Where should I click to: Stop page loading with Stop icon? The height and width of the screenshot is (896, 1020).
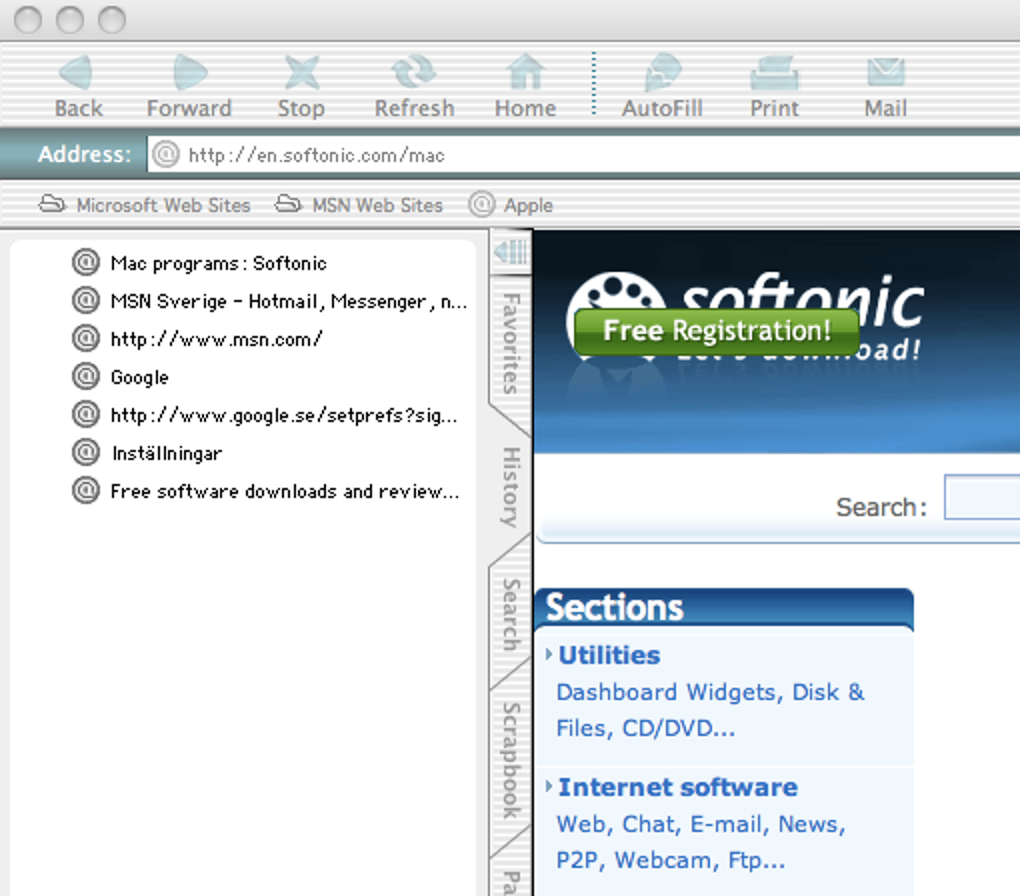[x=302, y=72]
